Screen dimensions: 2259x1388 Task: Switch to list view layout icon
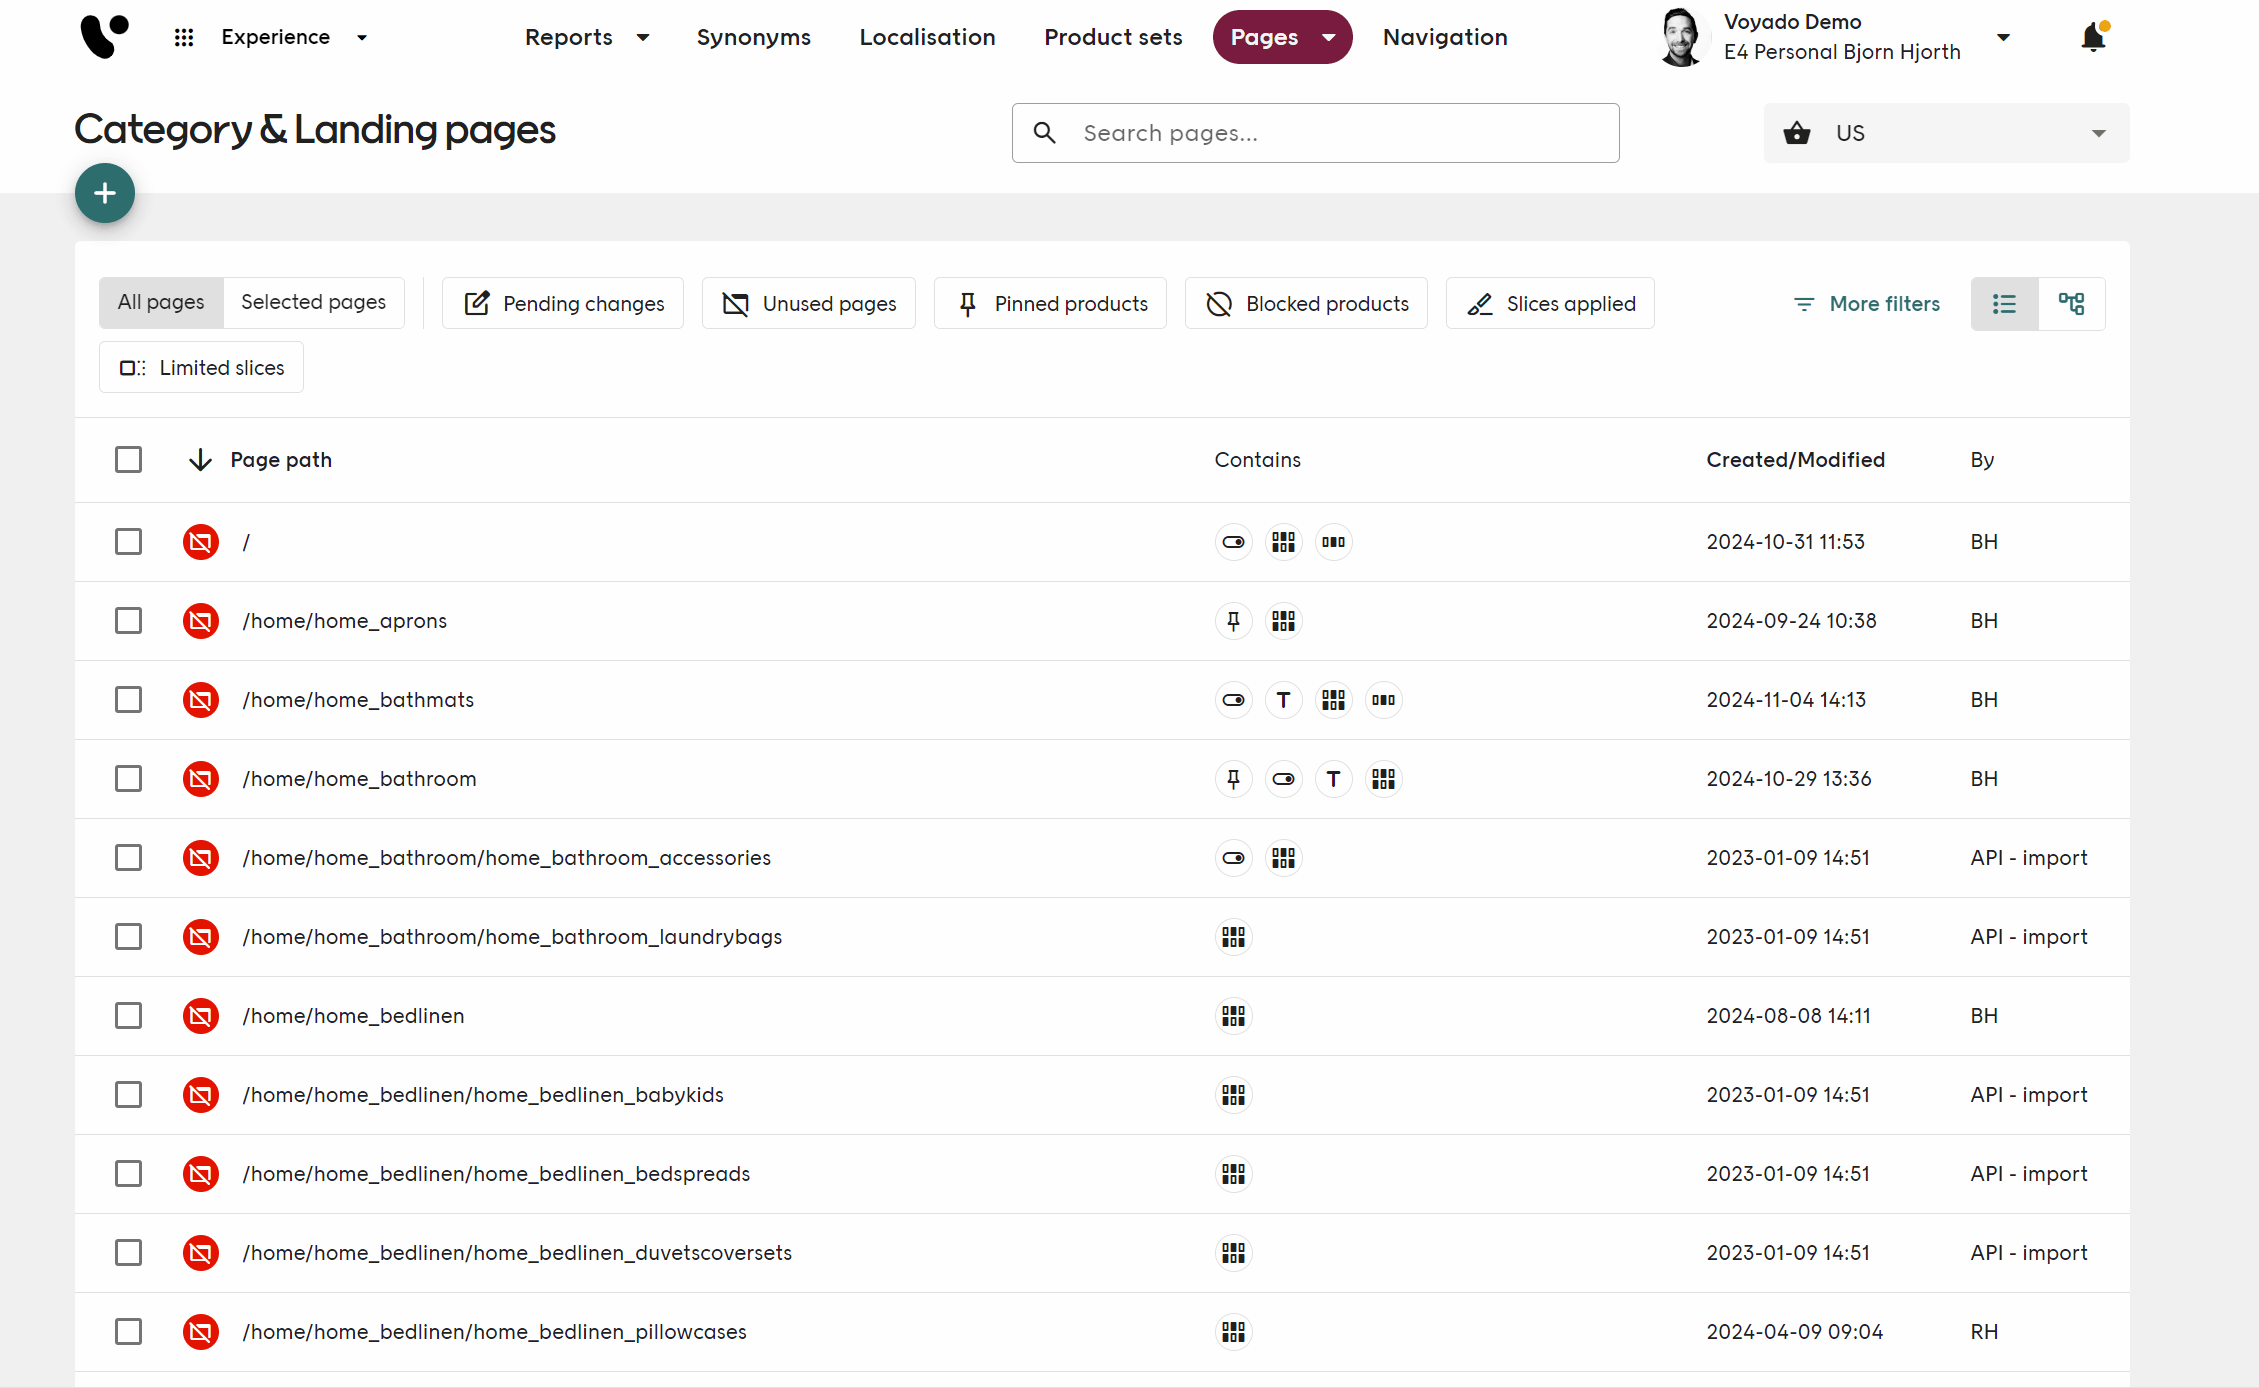click(x=2004, y=304)
